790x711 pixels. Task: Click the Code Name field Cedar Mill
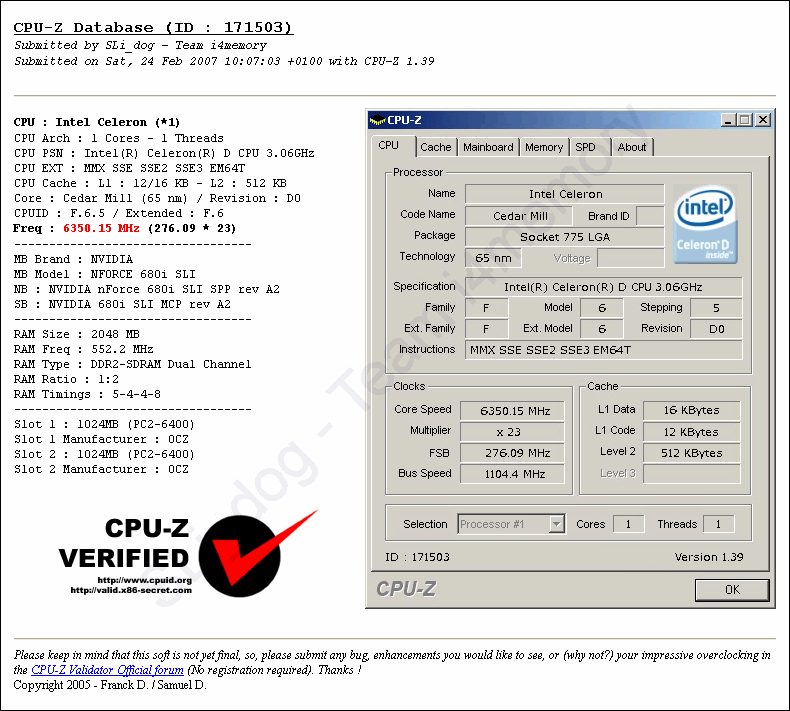coord(519,216)
